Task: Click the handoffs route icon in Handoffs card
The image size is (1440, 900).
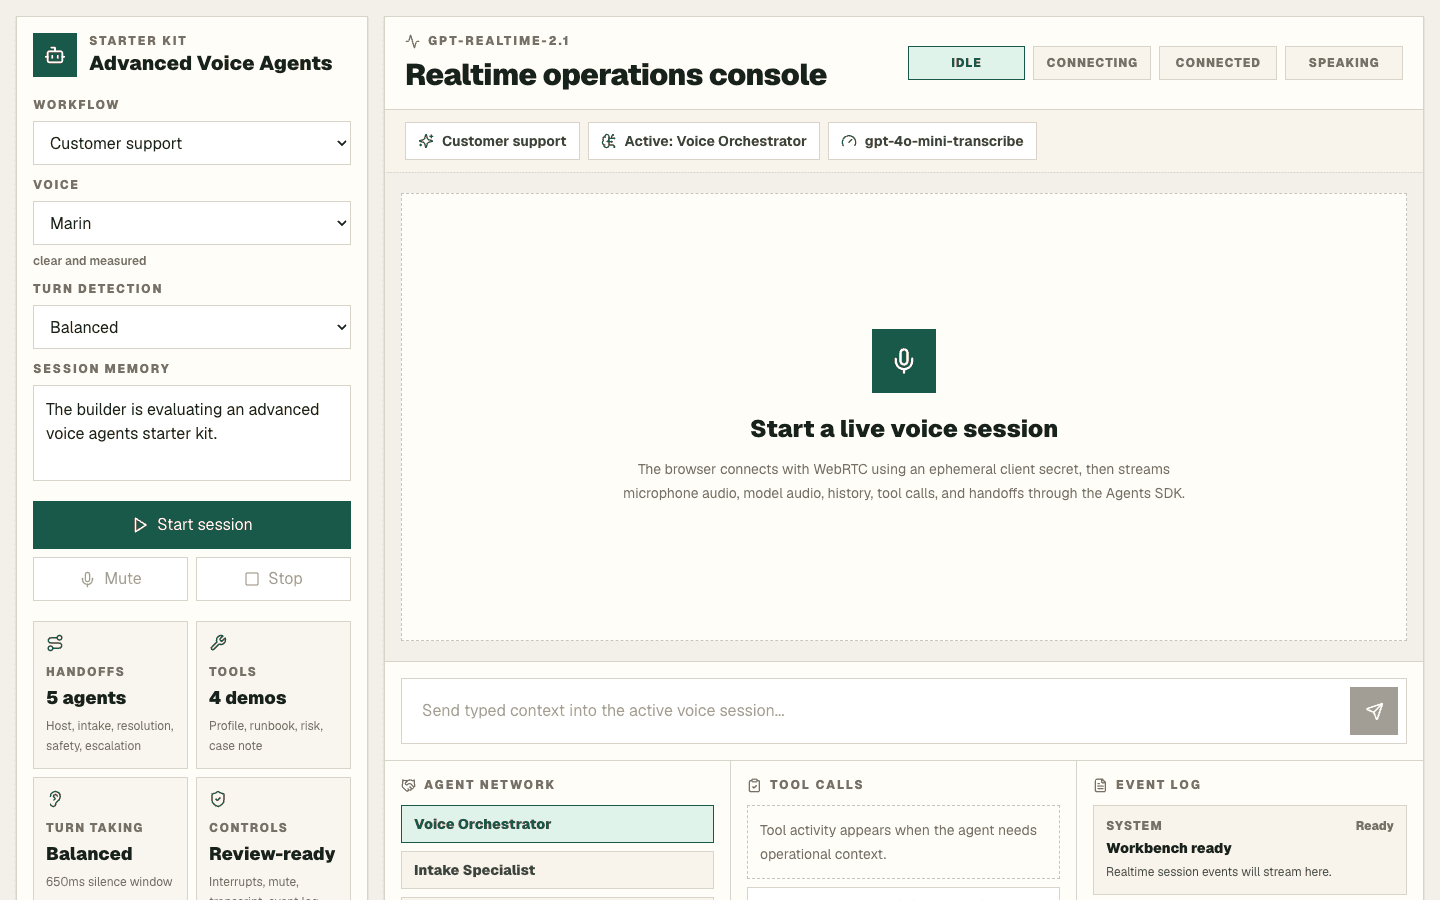Action: click(55, 643)
